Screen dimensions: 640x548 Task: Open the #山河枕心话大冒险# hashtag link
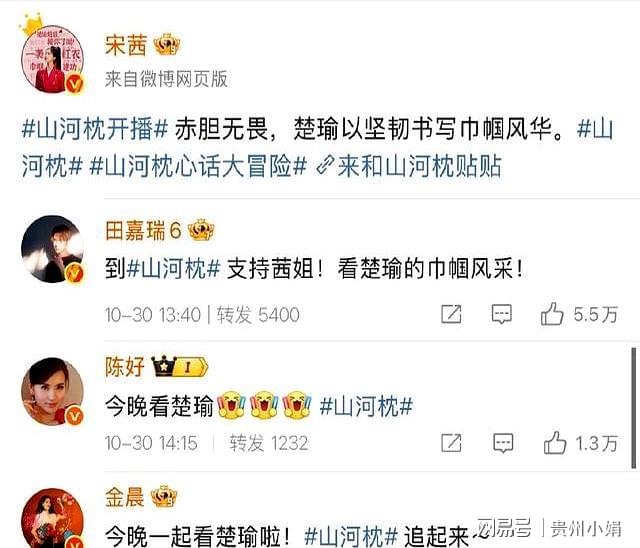point(198,166)
